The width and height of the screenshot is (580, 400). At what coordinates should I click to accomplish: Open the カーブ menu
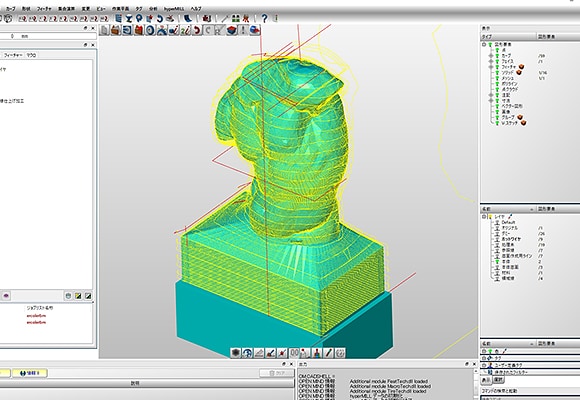coord(10,8)
